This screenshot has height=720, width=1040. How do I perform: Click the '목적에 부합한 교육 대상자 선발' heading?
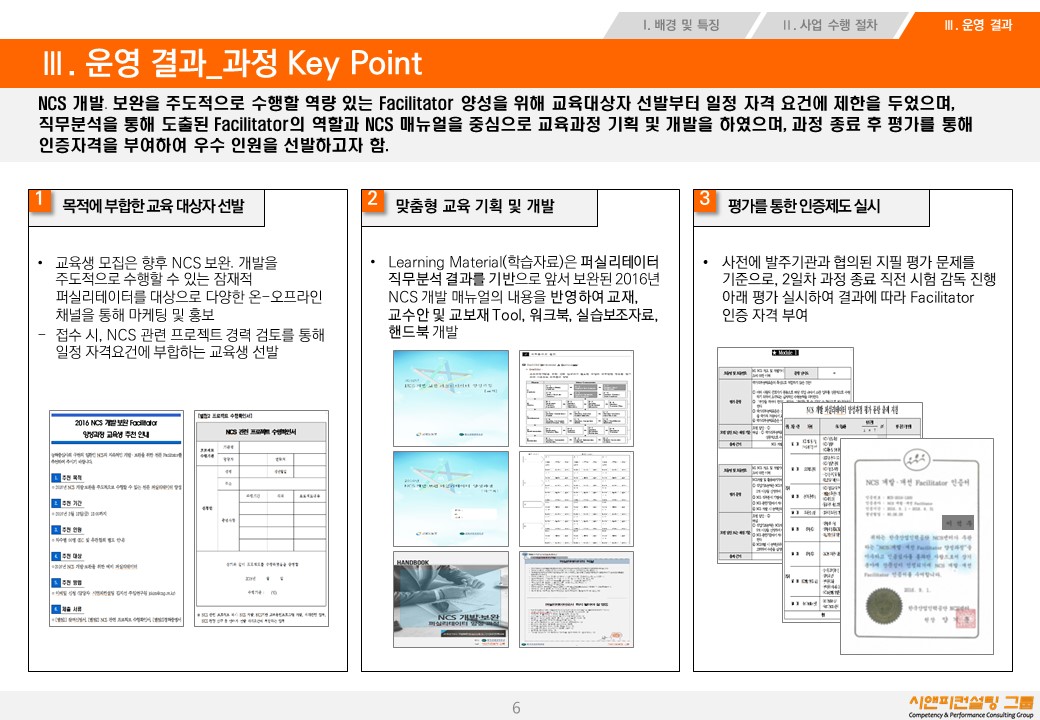[153, 206]
